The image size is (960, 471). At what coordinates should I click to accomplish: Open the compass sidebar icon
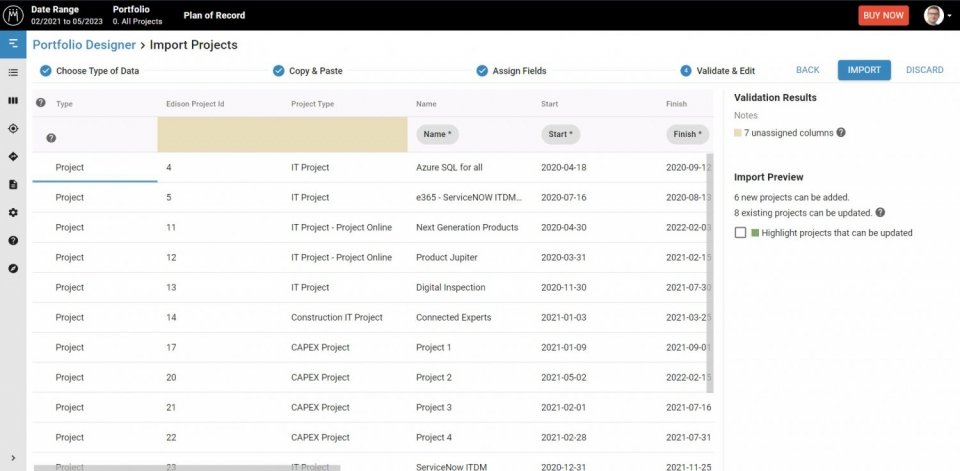[13, 268]
